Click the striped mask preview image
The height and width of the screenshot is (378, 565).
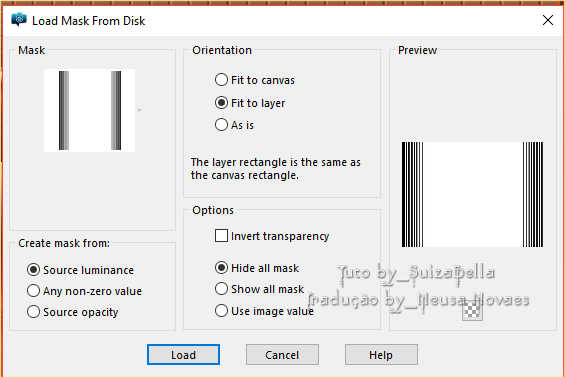point(472,195)
